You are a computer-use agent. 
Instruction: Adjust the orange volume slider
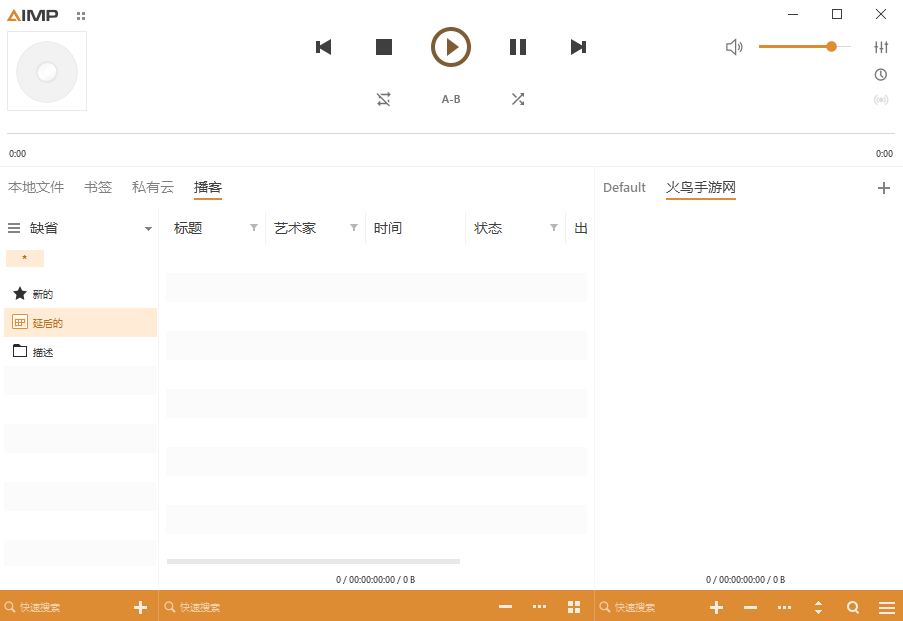coord(805,47)
